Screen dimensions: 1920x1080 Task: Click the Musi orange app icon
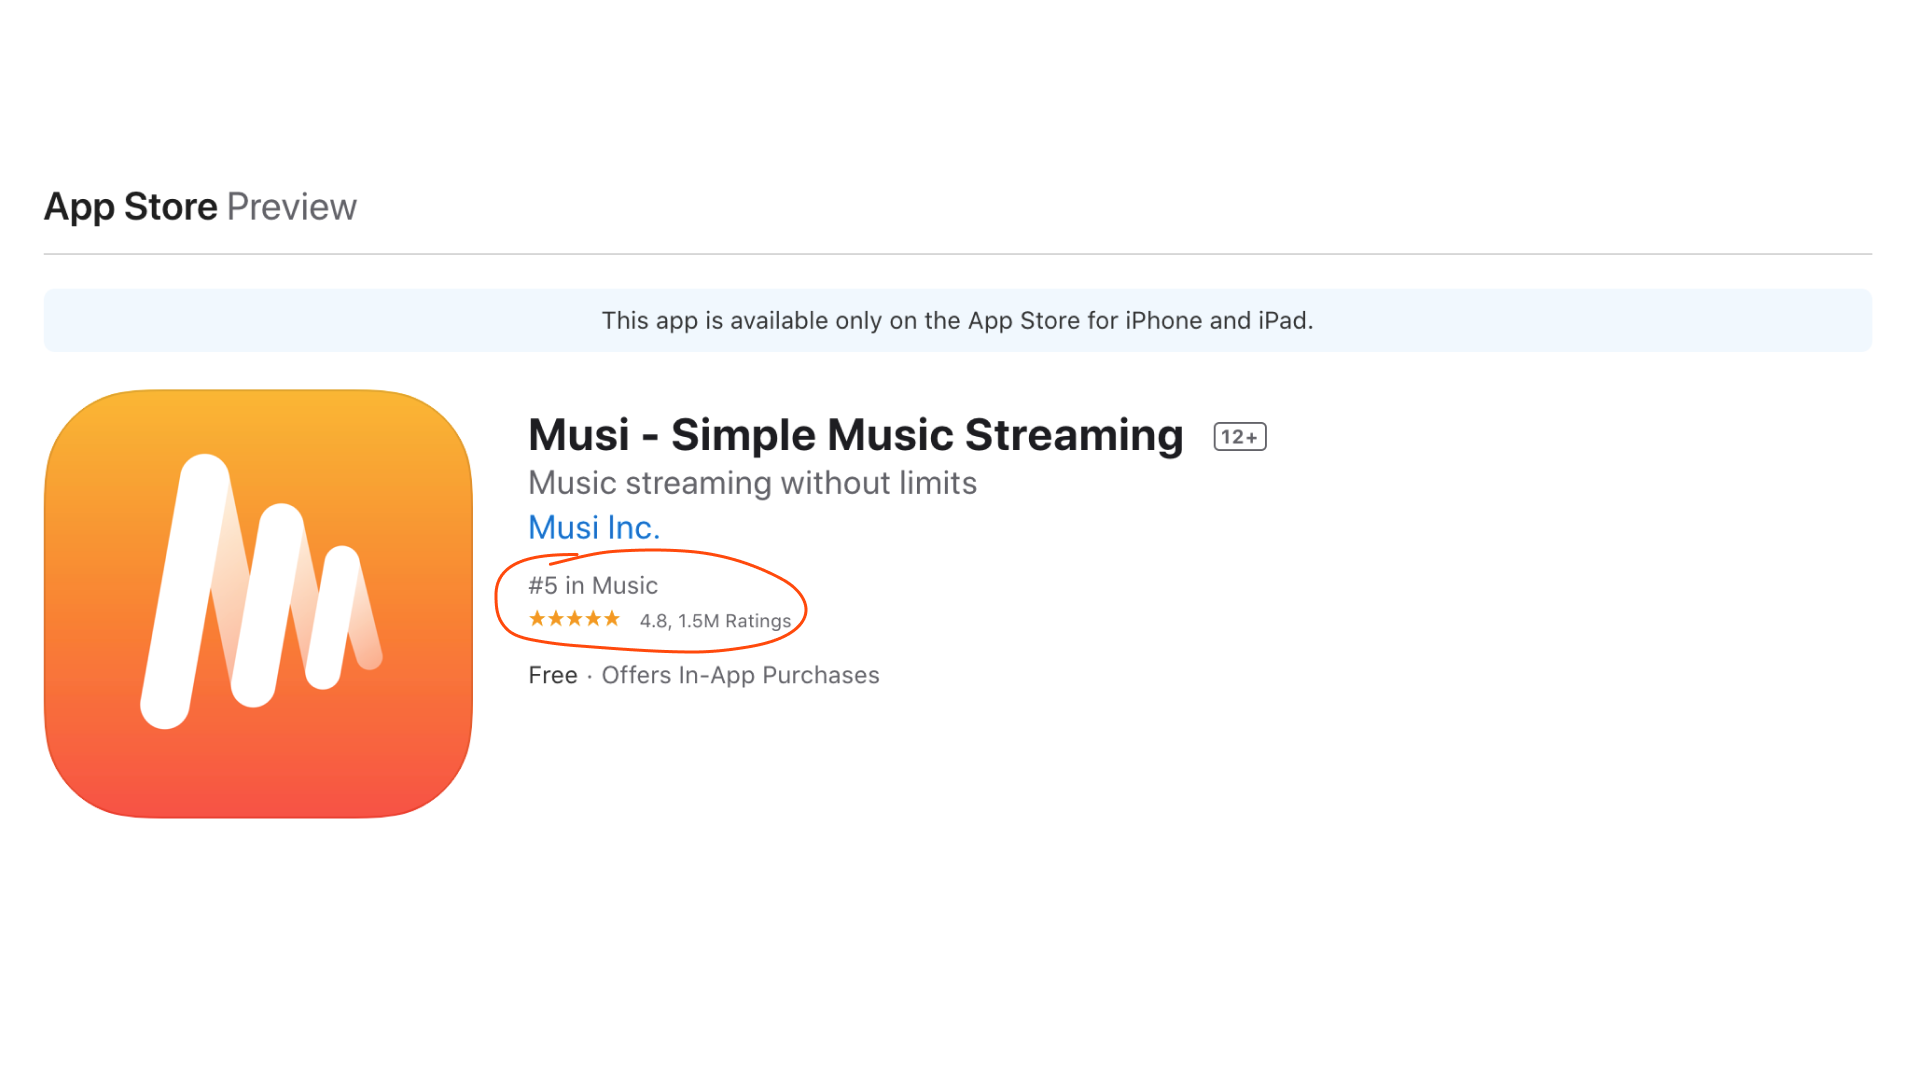click(258, 604)
